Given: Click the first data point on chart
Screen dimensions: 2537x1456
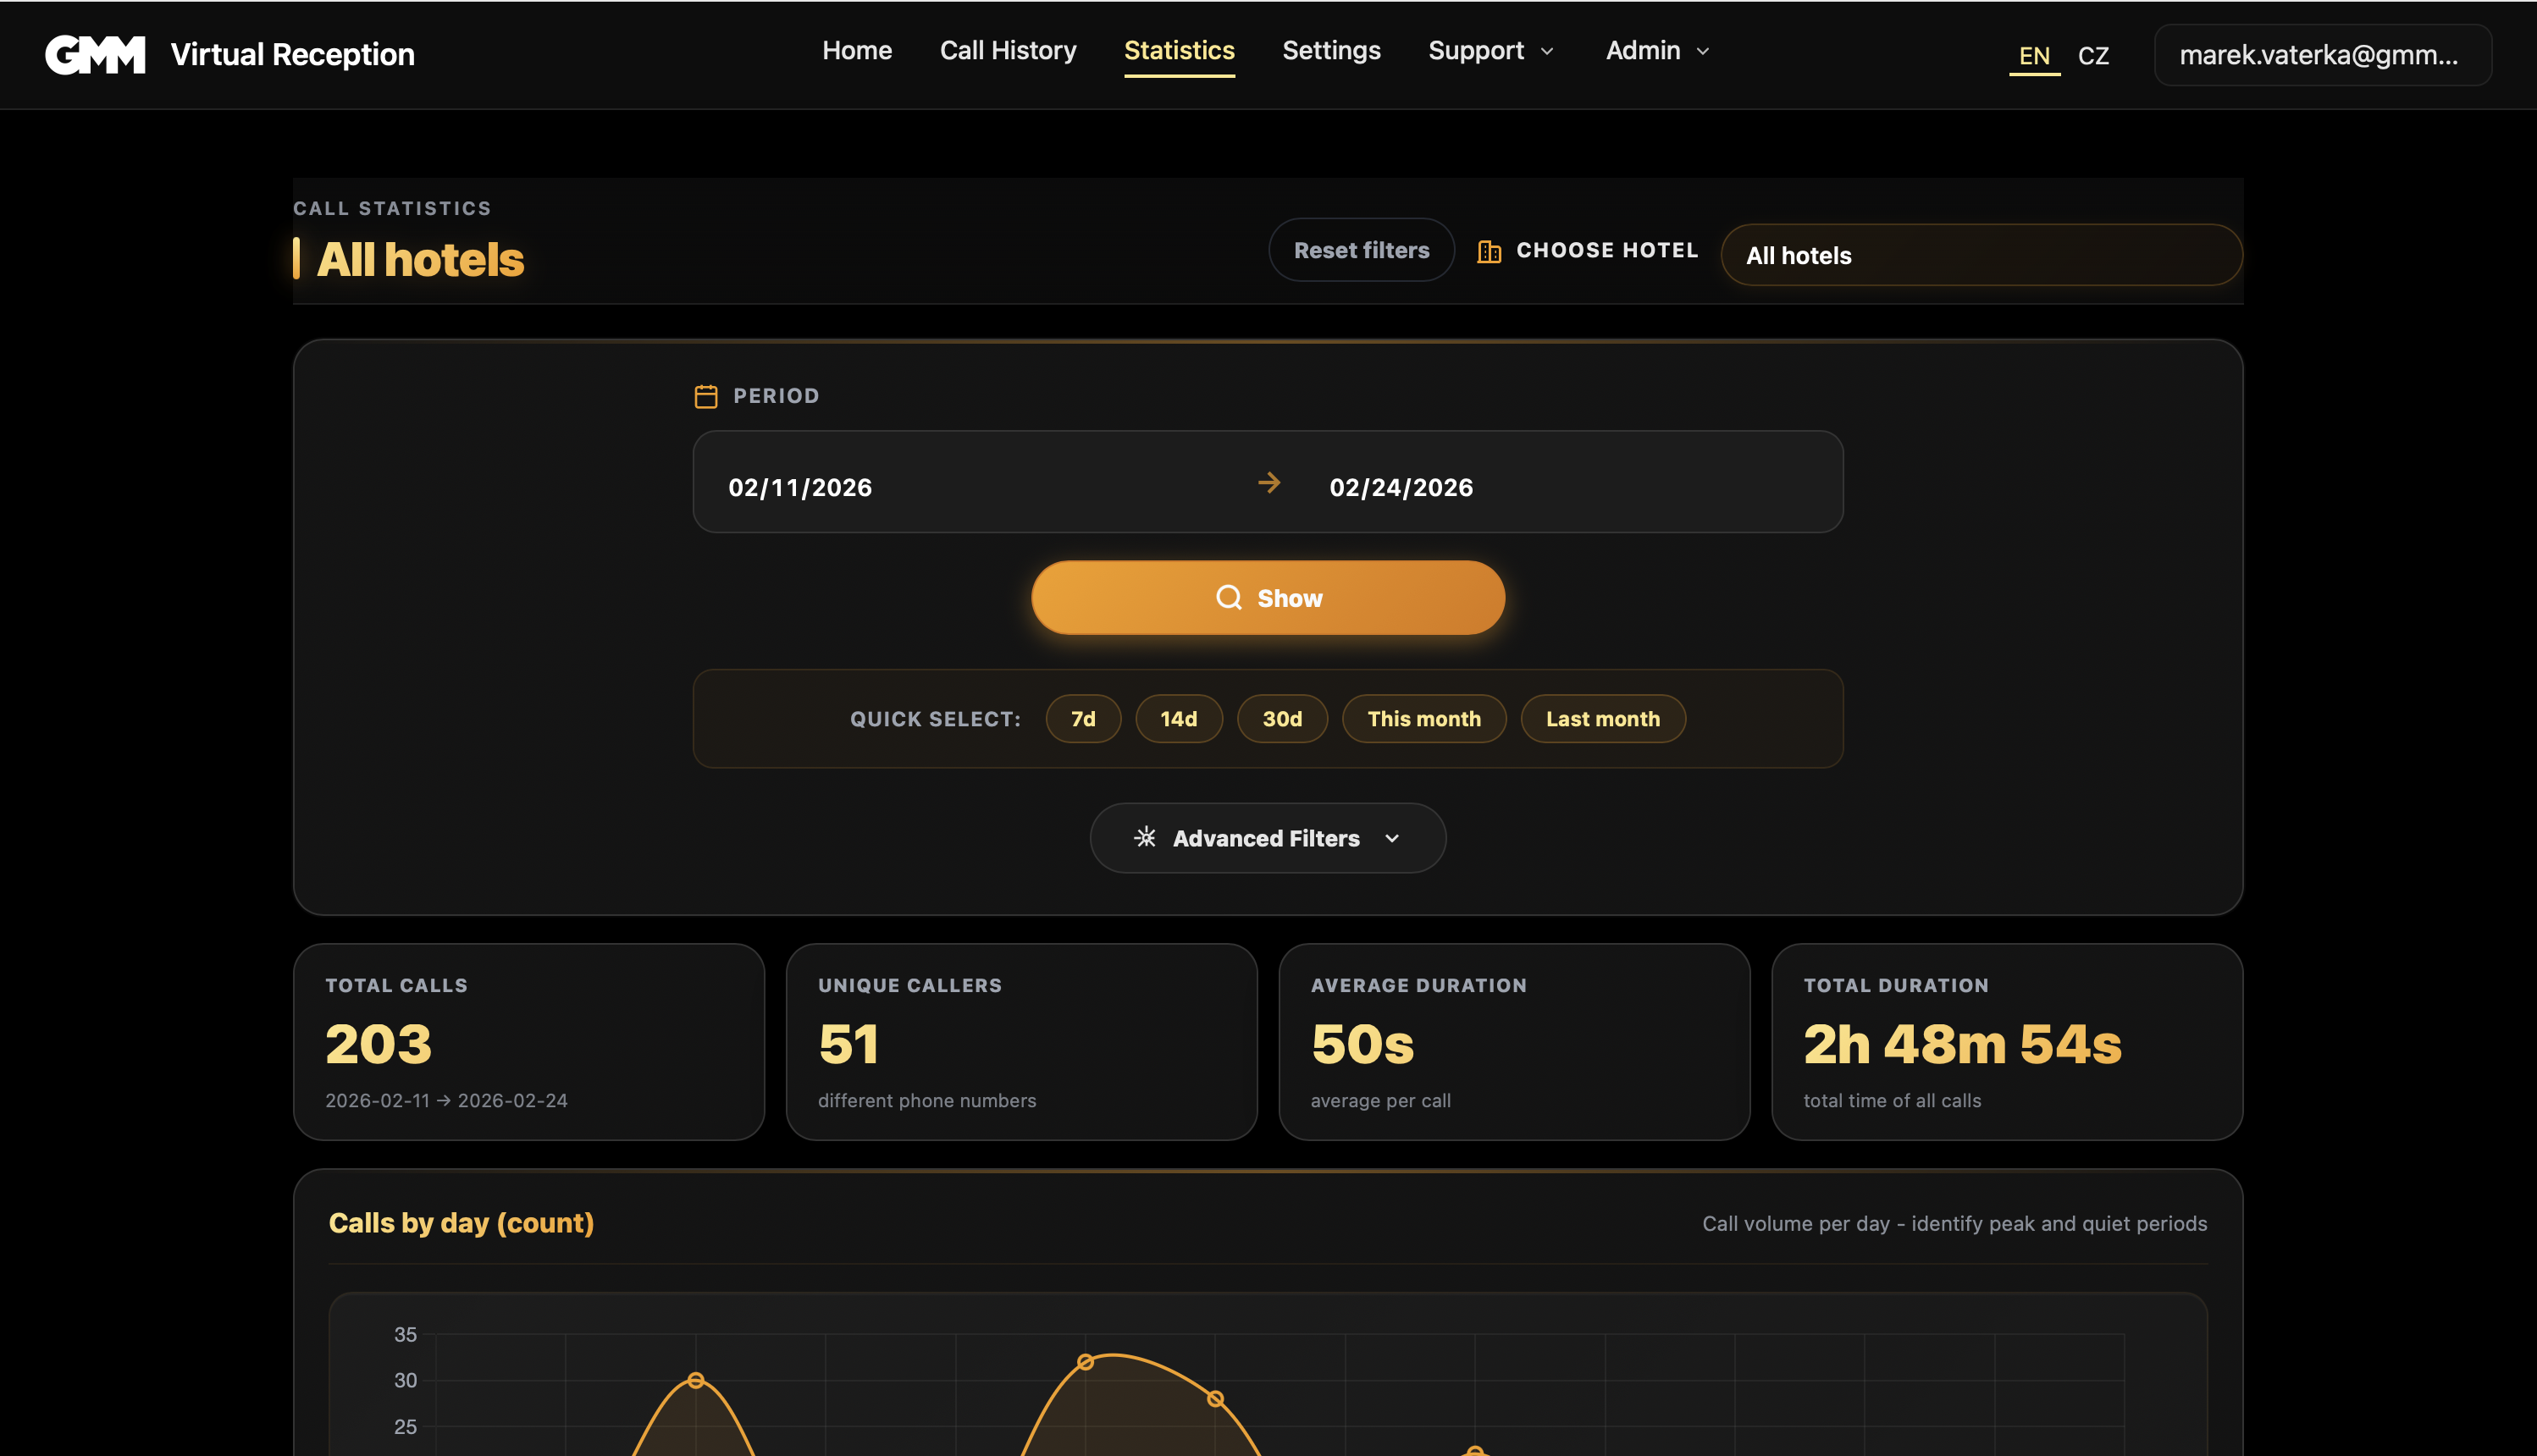Looking at the screenshot, I should point(696,1380).
